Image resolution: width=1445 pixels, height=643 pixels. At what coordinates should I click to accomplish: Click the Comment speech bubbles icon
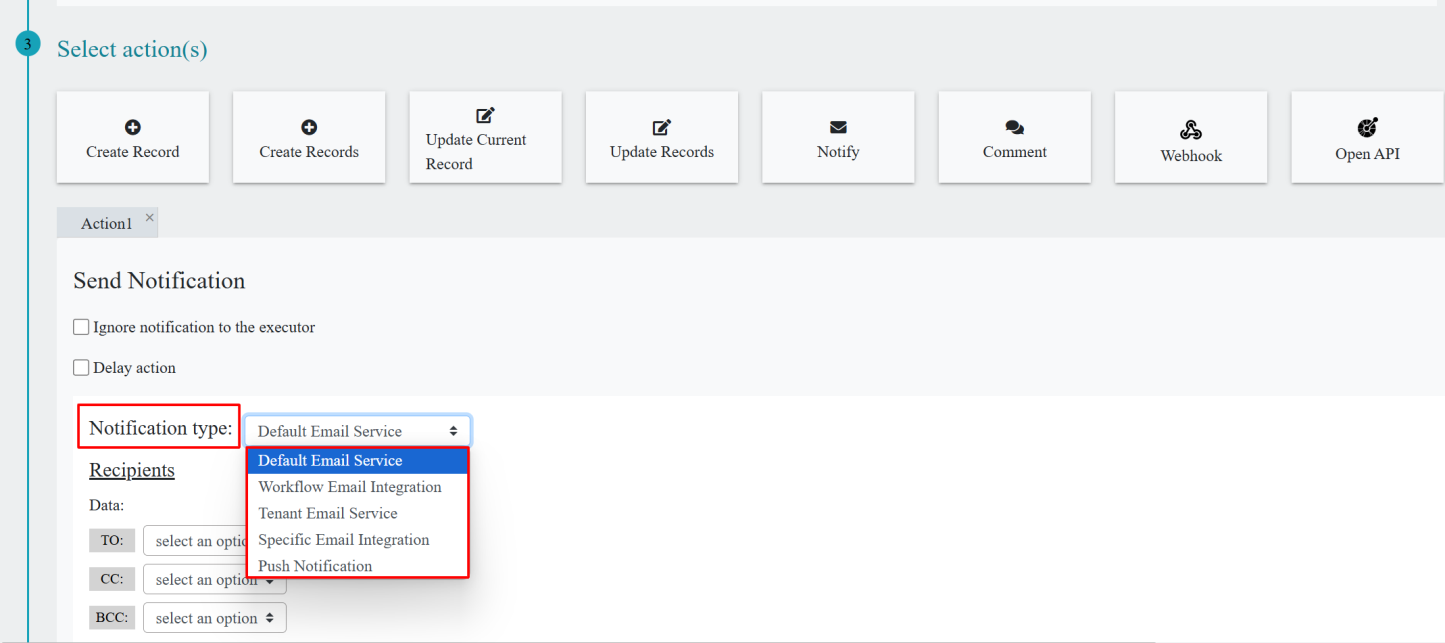(1014, 127)
